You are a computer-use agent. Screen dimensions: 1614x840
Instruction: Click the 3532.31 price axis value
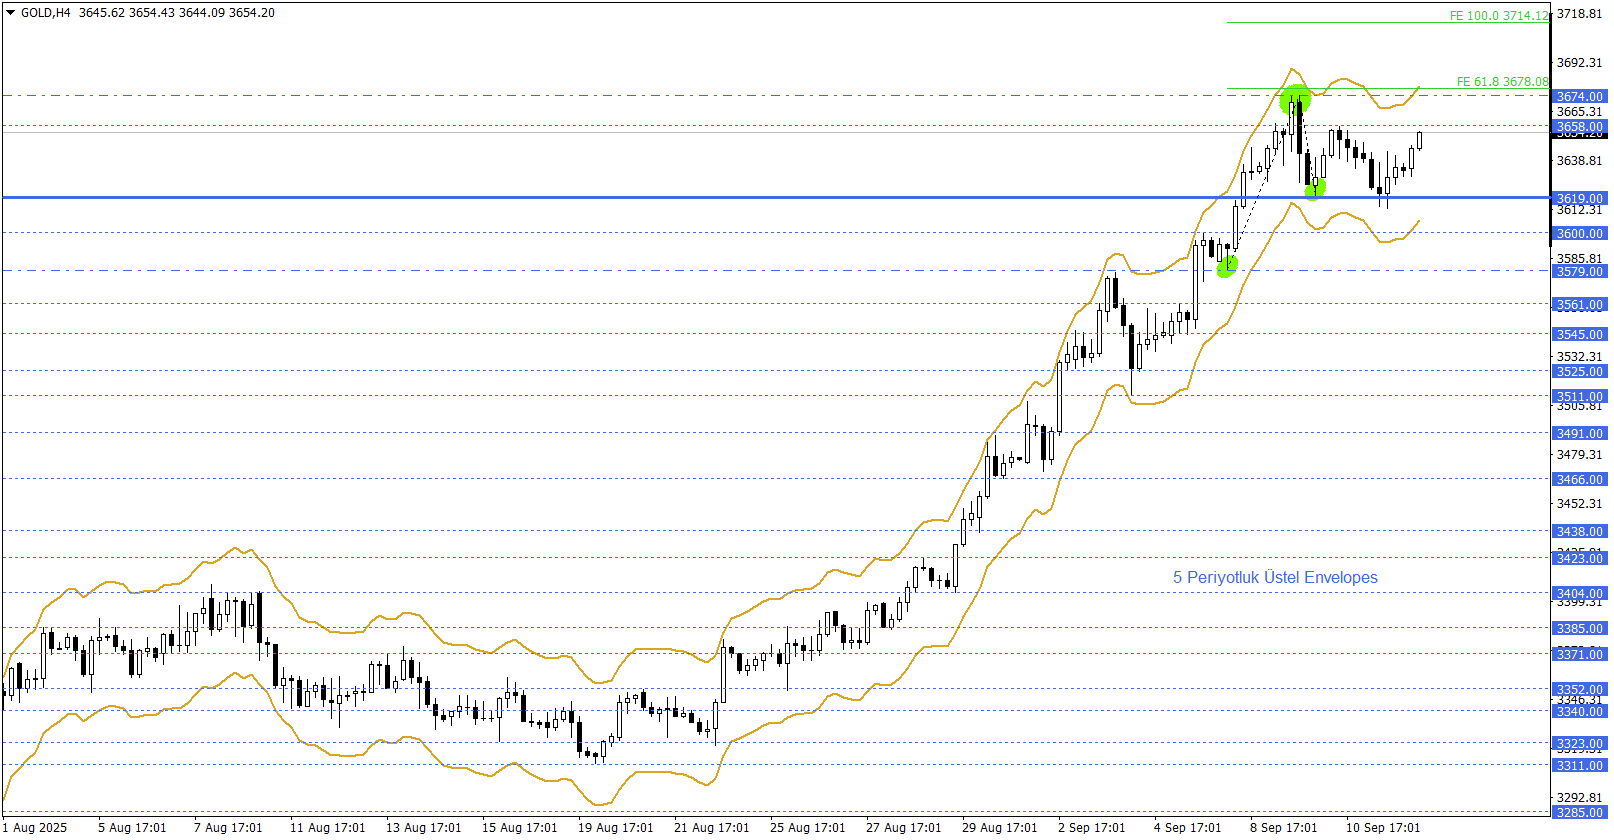tap(1580, 357)
